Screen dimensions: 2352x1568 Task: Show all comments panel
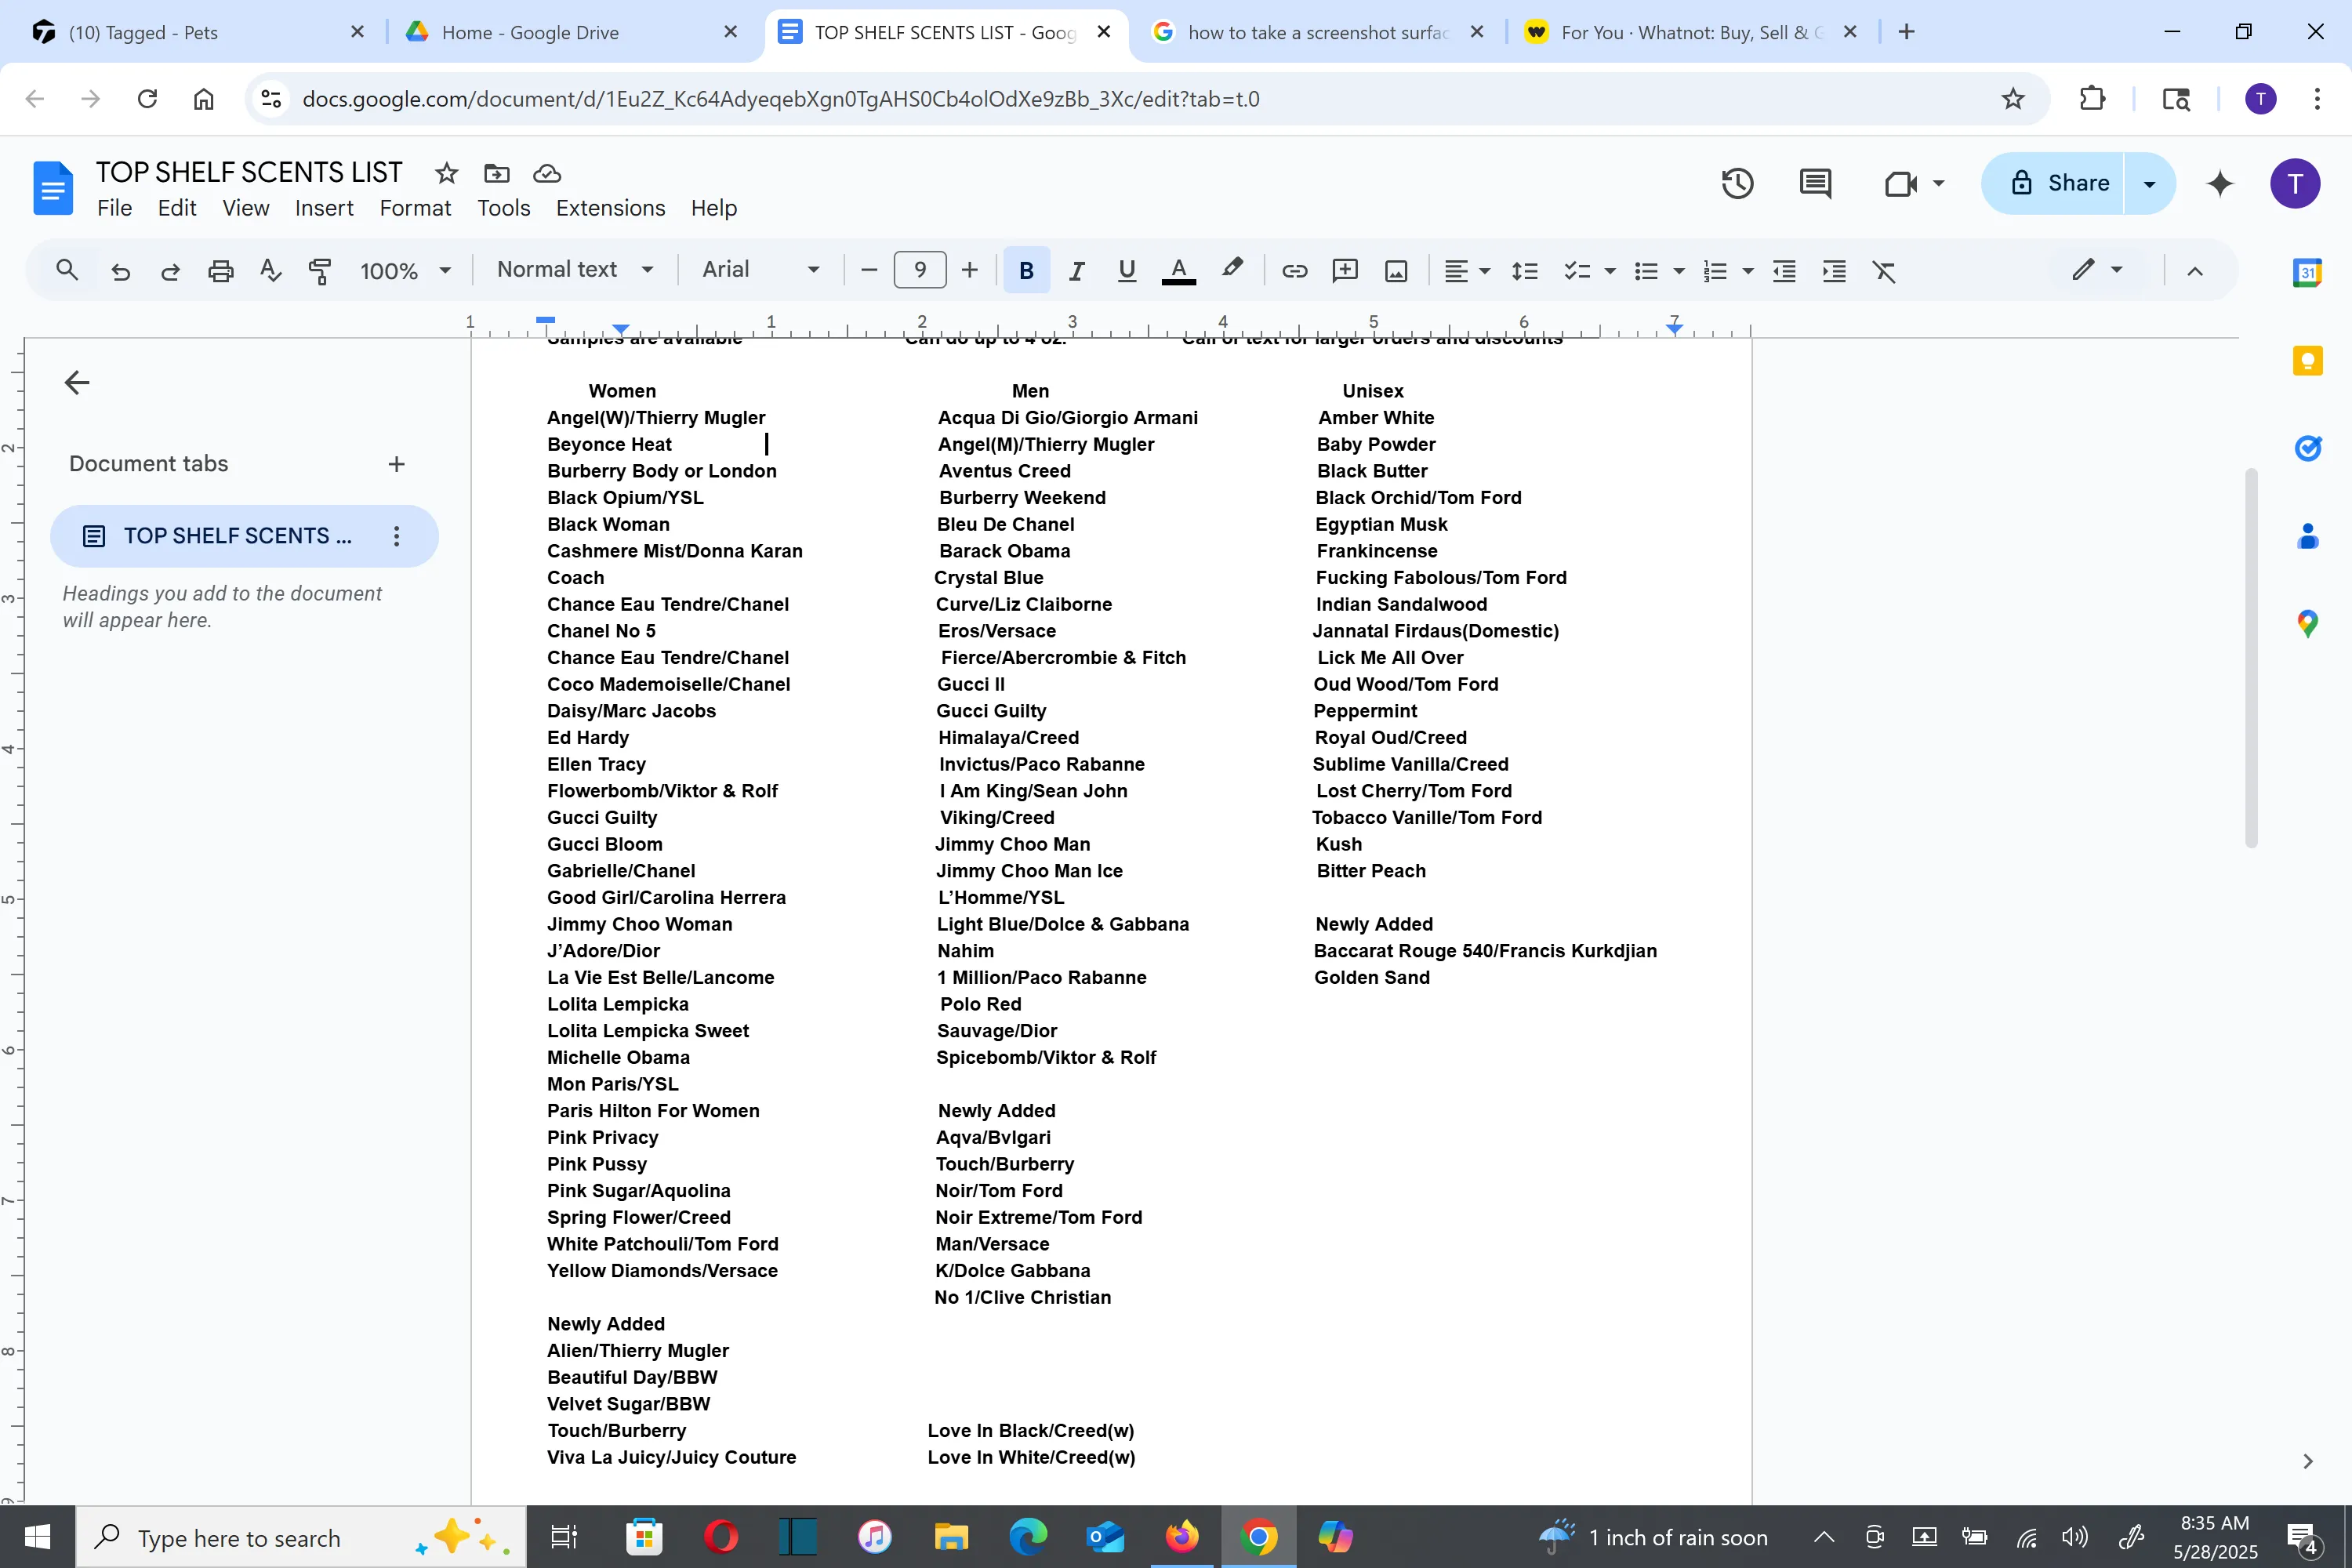[1815, 183]
